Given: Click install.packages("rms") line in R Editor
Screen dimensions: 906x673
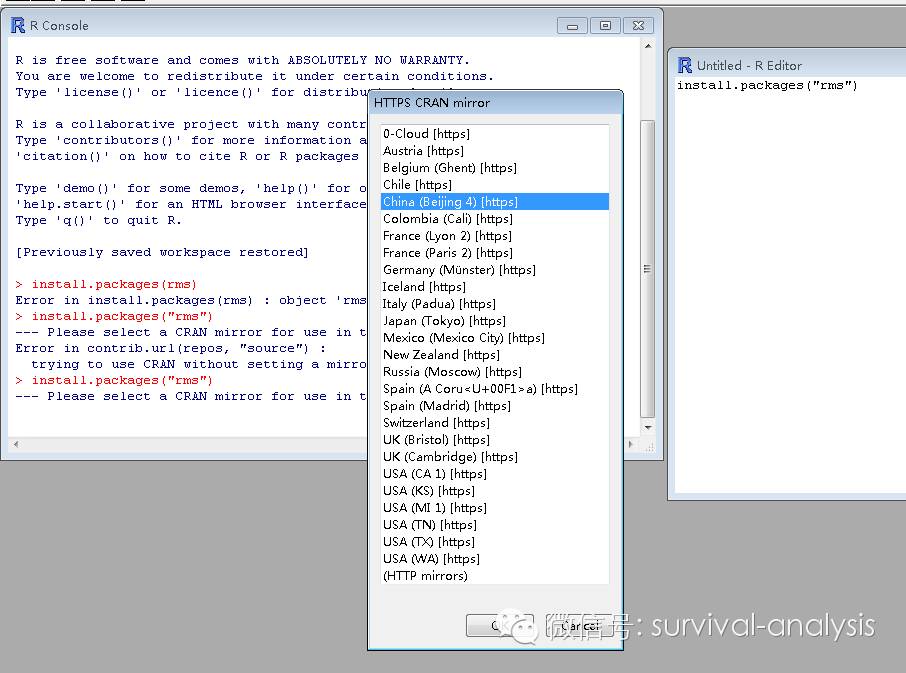Looking at the screenshot, I should pos(767,85).
